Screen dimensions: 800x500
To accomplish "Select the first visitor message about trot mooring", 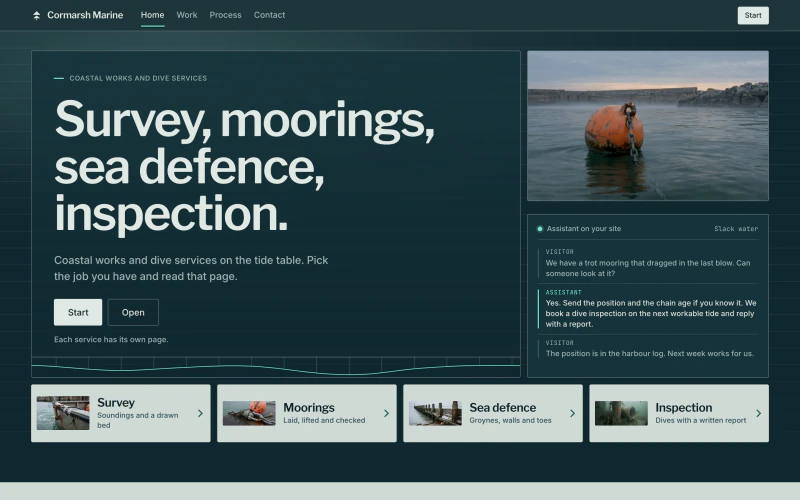I will tap(648, 263).
